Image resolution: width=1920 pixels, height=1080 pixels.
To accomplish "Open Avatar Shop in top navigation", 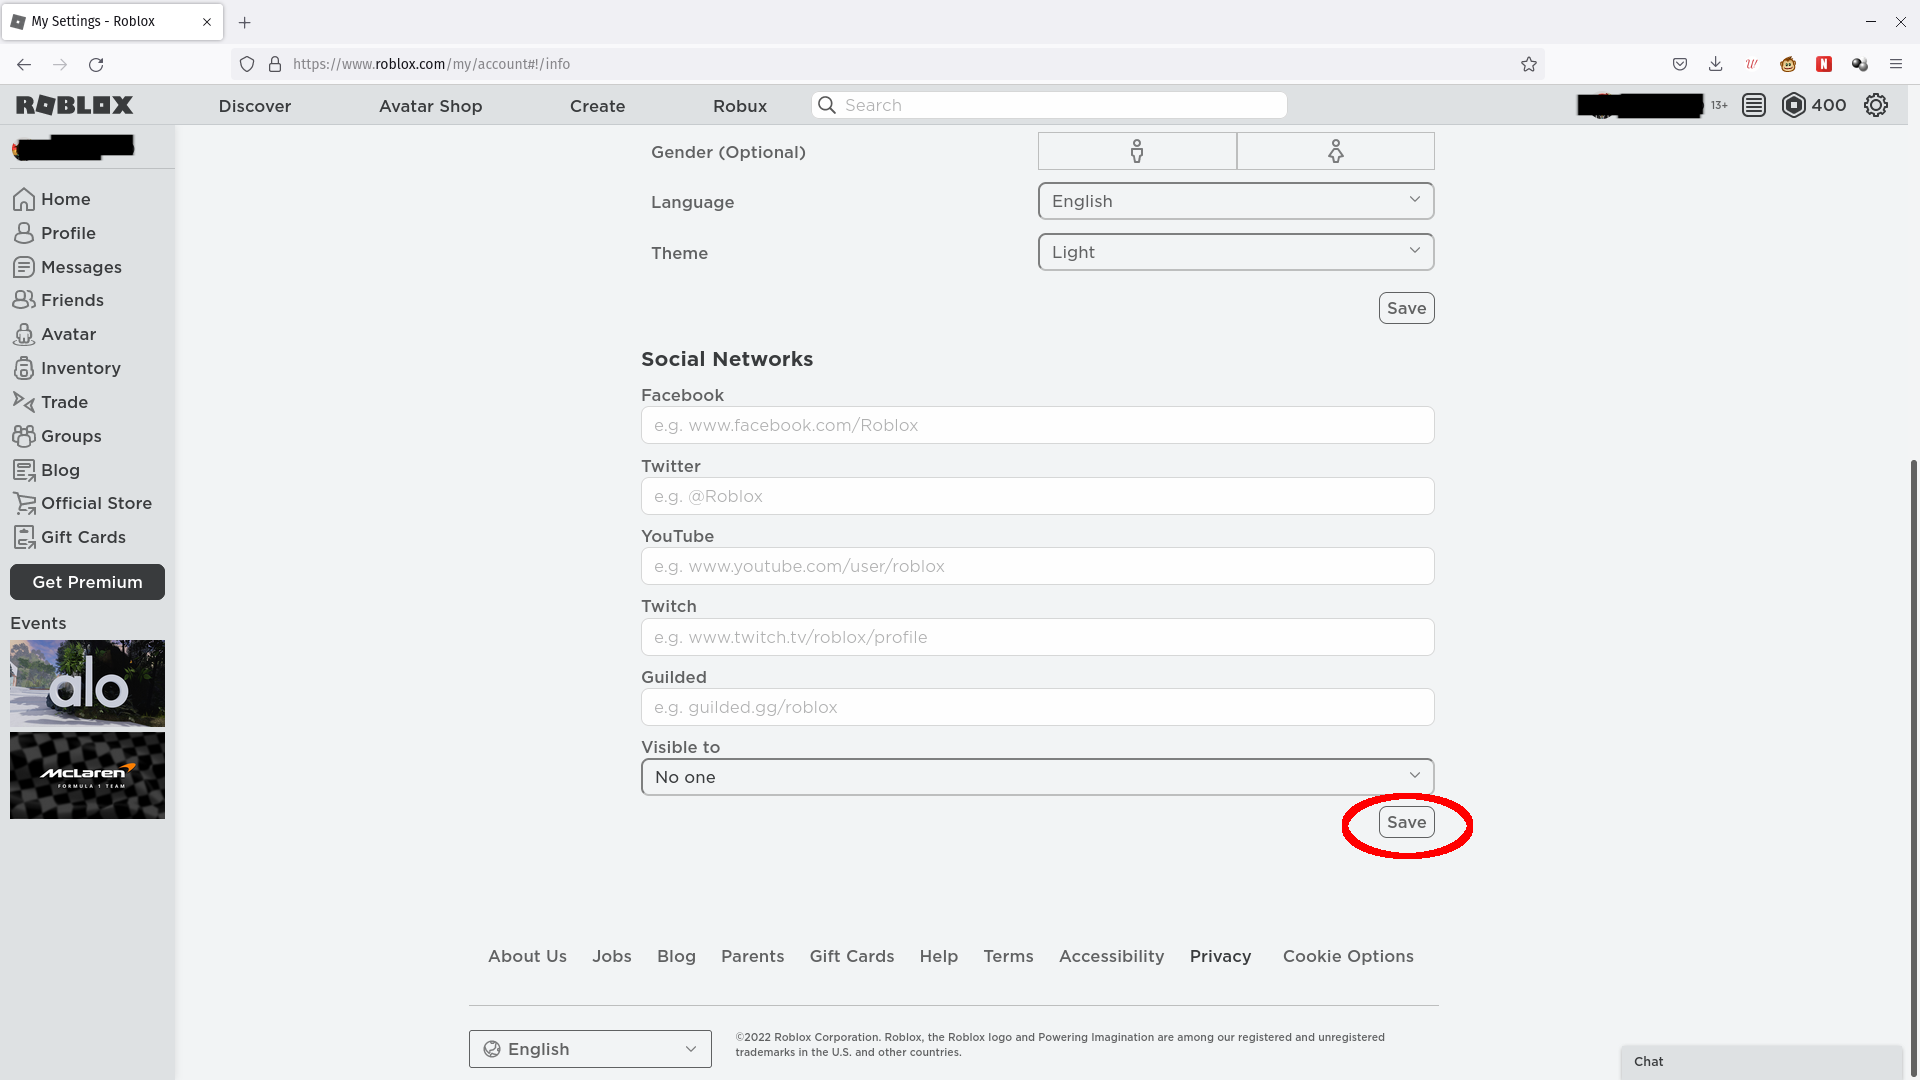I will (431, 106).
